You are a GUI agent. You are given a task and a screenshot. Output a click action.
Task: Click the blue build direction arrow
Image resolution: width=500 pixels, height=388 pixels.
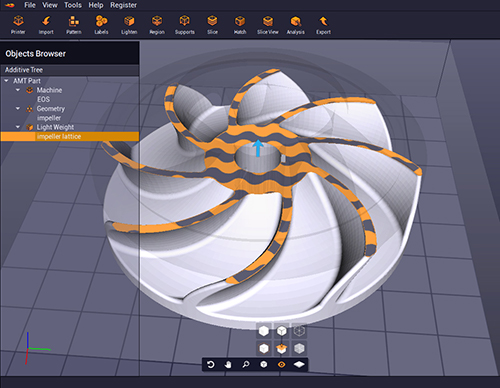coord(258,148)
